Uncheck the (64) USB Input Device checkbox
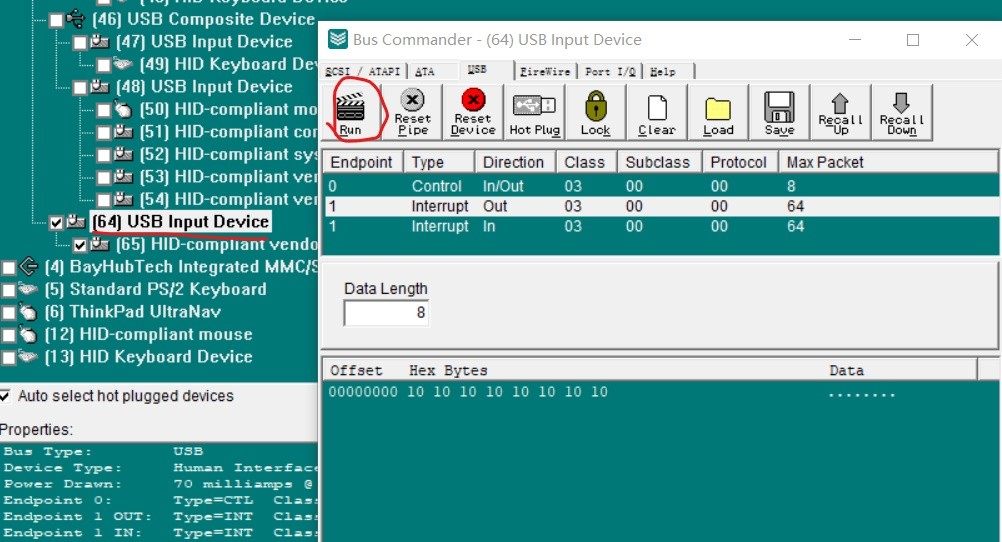The height and width of the screenshot is (542, 1002). 56,222
